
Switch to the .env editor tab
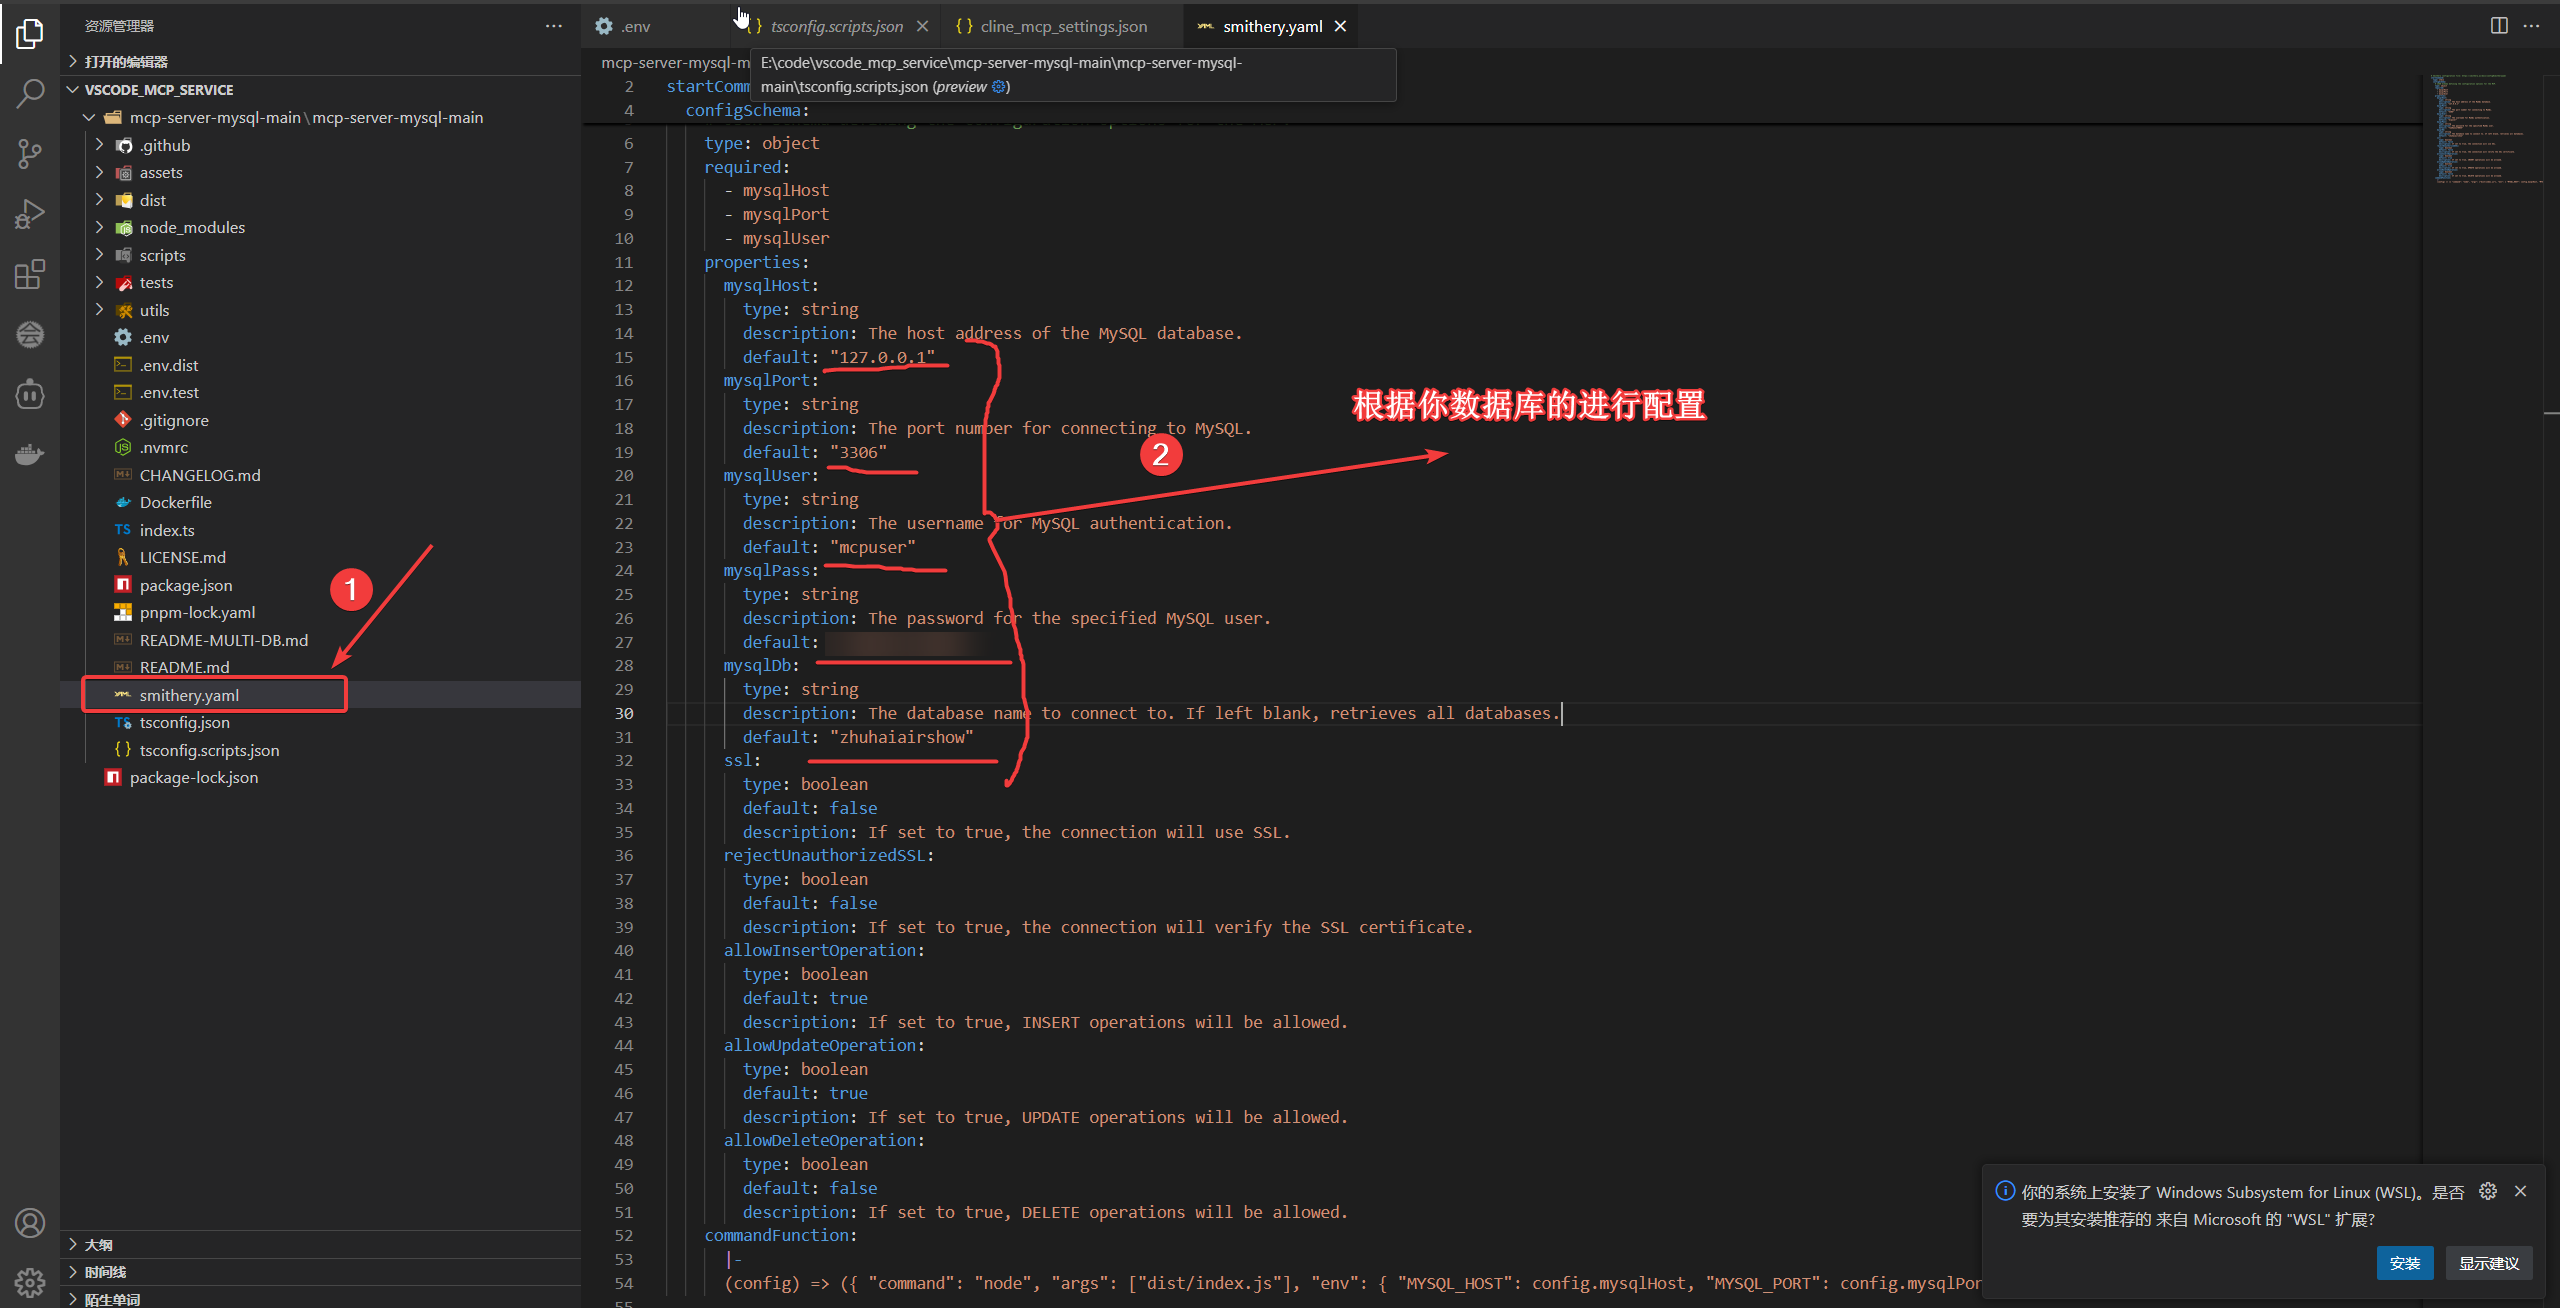point(635,27)
